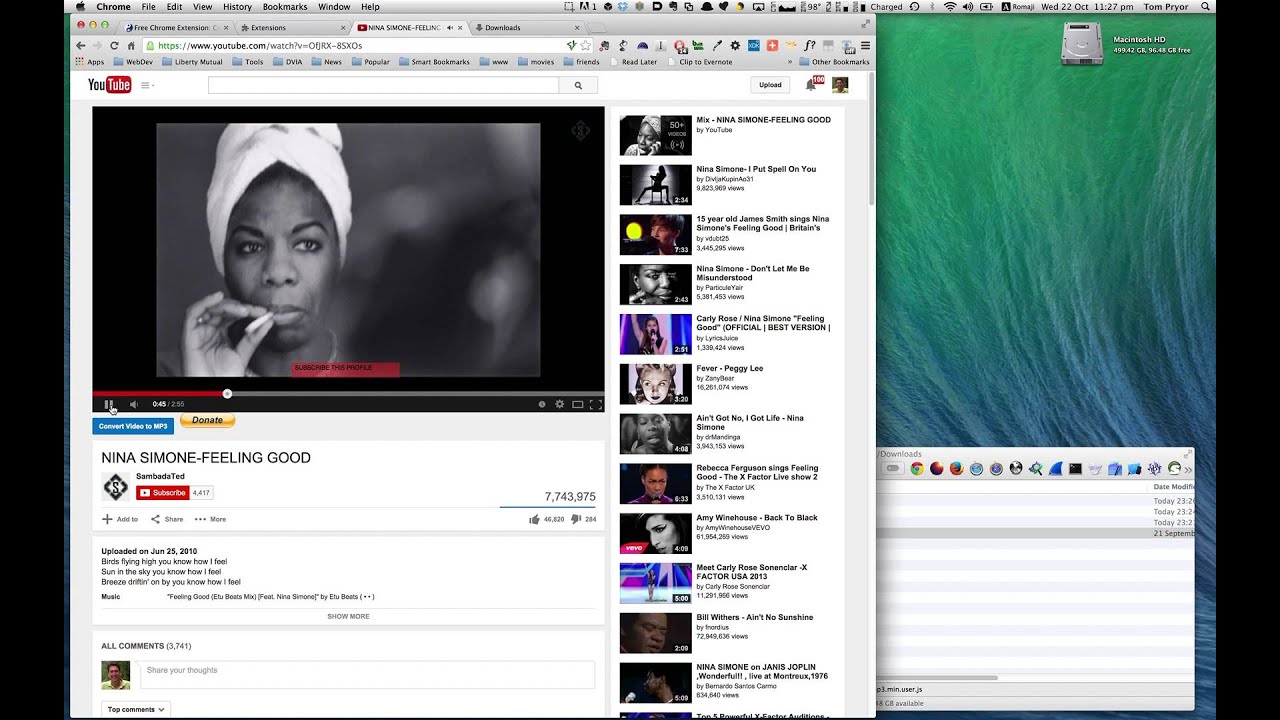Switch to the Extensions tab
Screen dimensions: 1280x720
(292, 28)
